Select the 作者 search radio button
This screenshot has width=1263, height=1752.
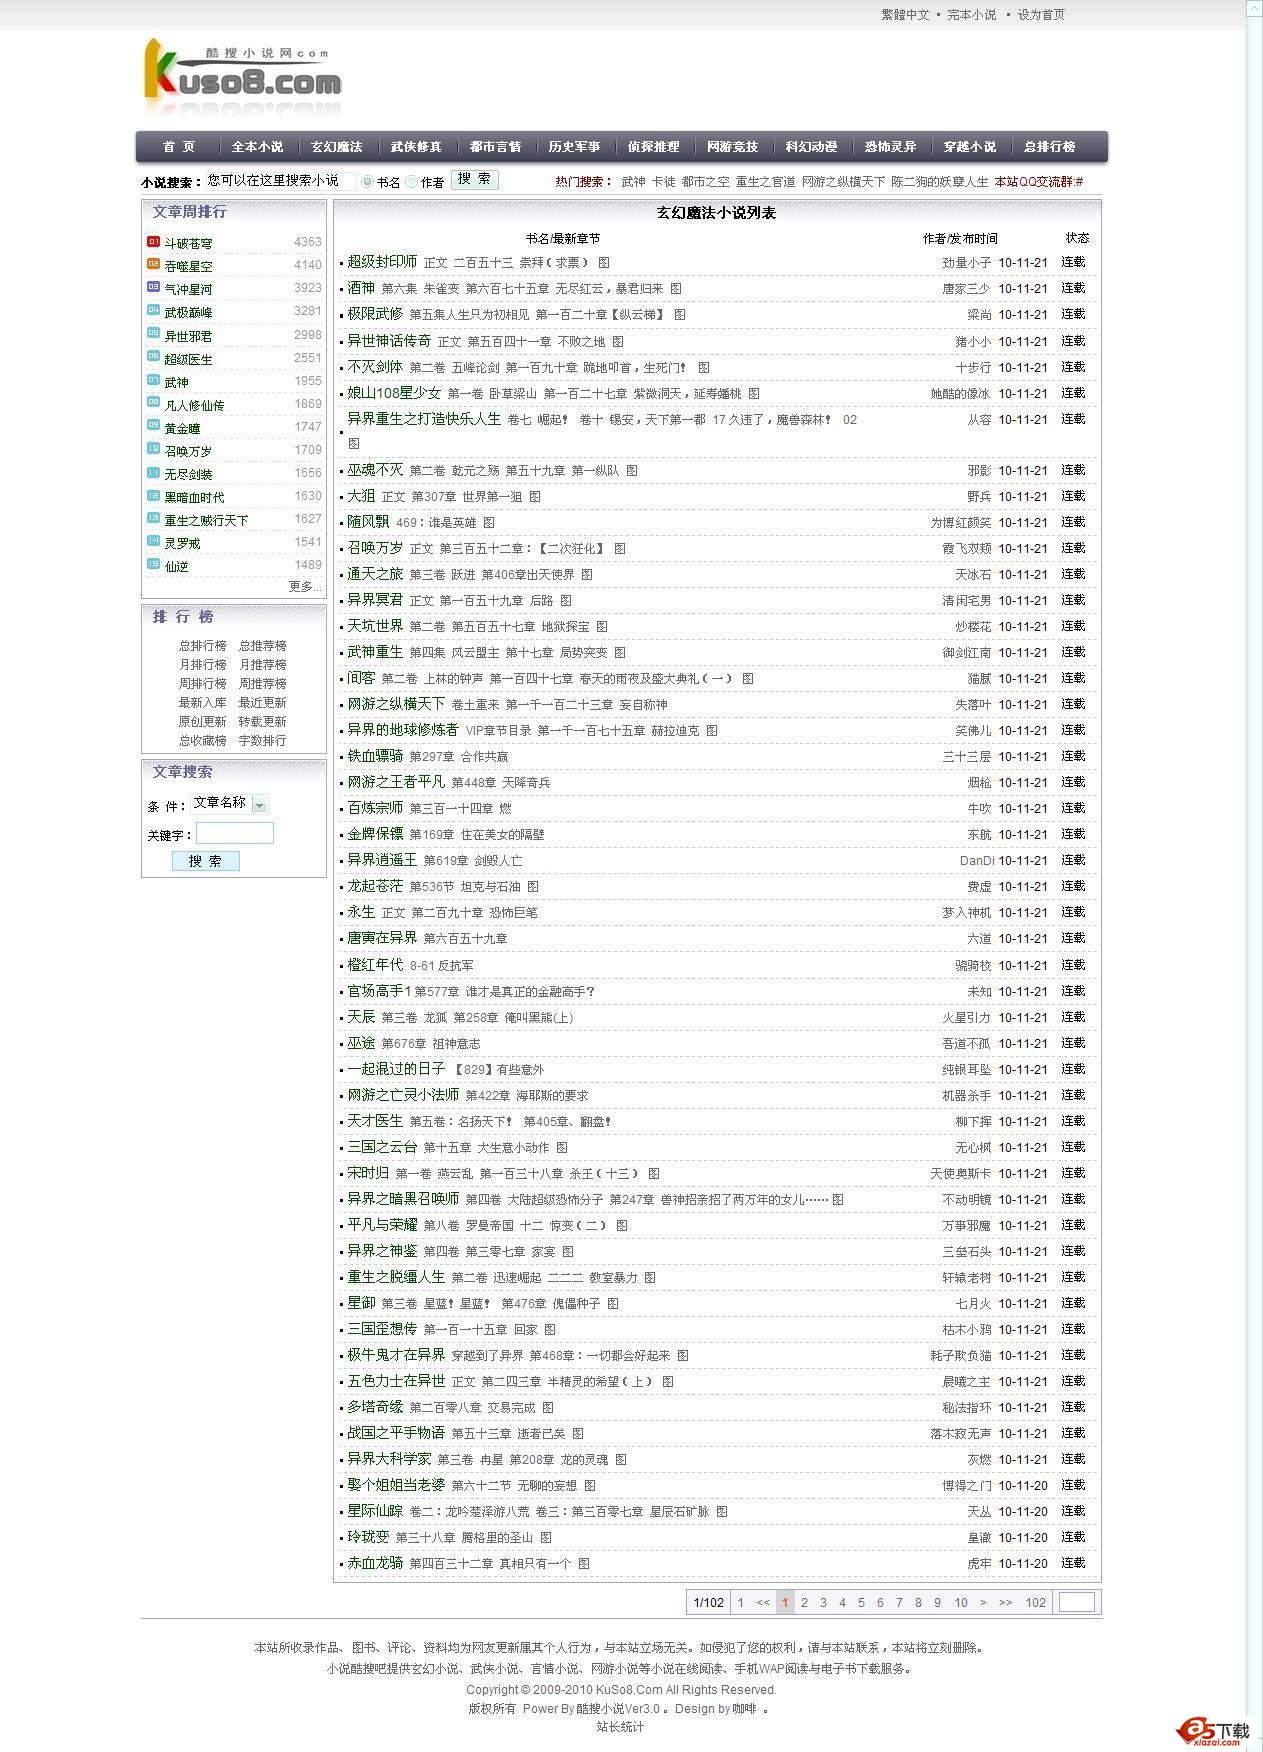coord(411,182)
